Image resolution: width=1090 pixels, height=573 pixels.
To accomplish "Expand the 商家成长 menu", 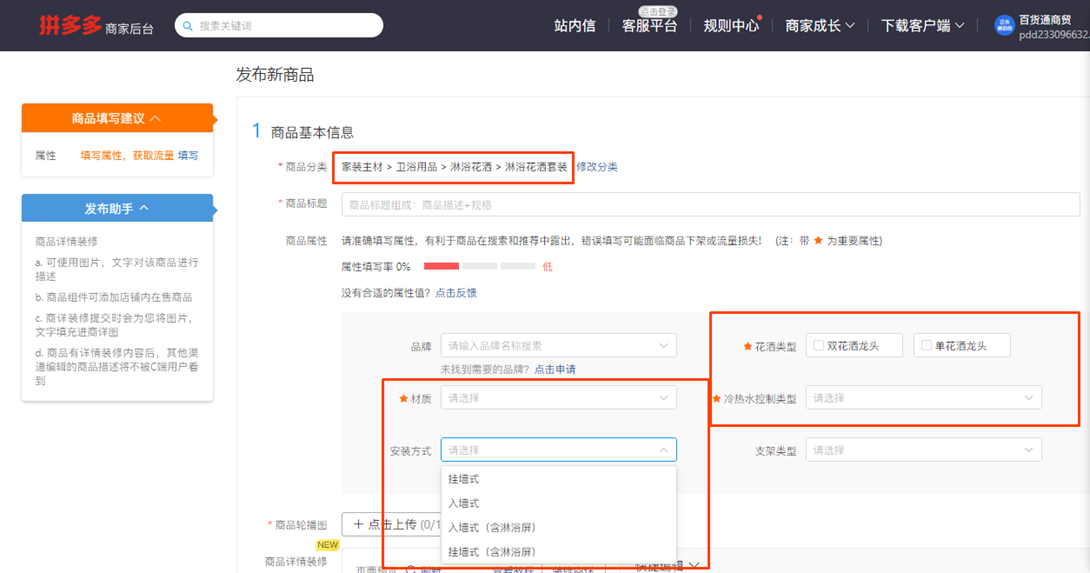I will 820,26.
